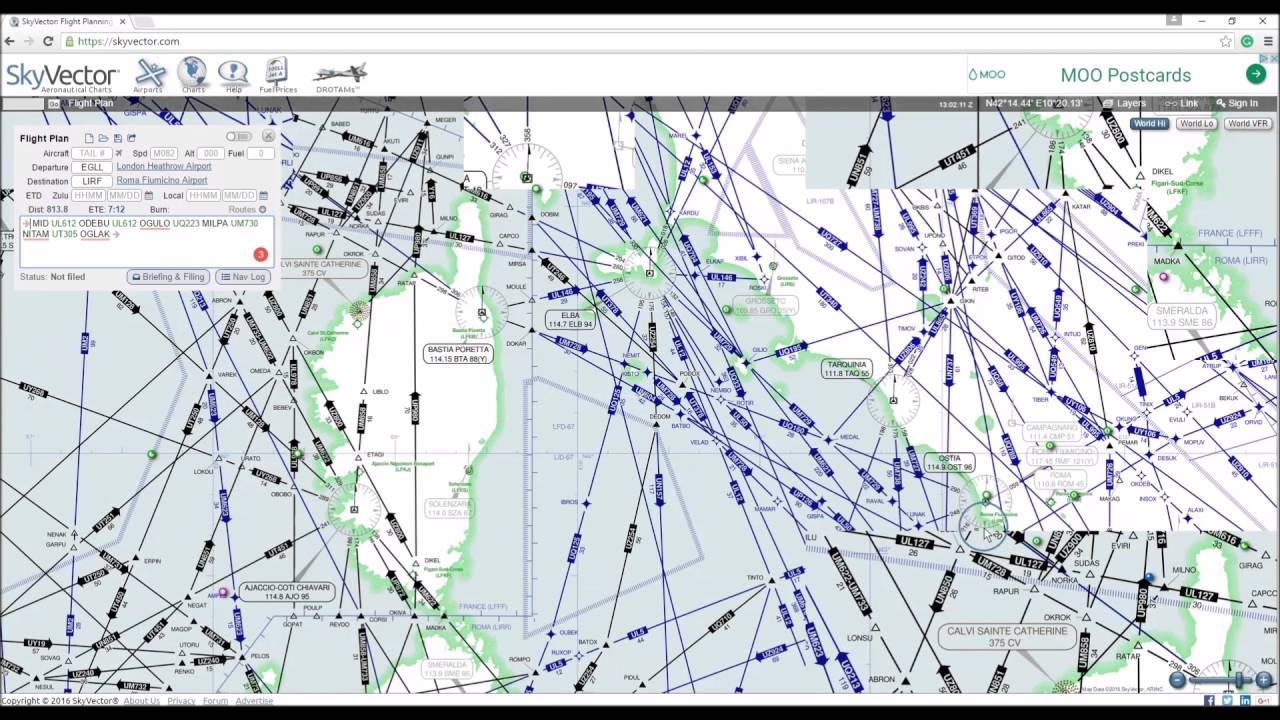Open the London Heathrow Airport link
The image size is (1280, 720).
tap(163, 166)
